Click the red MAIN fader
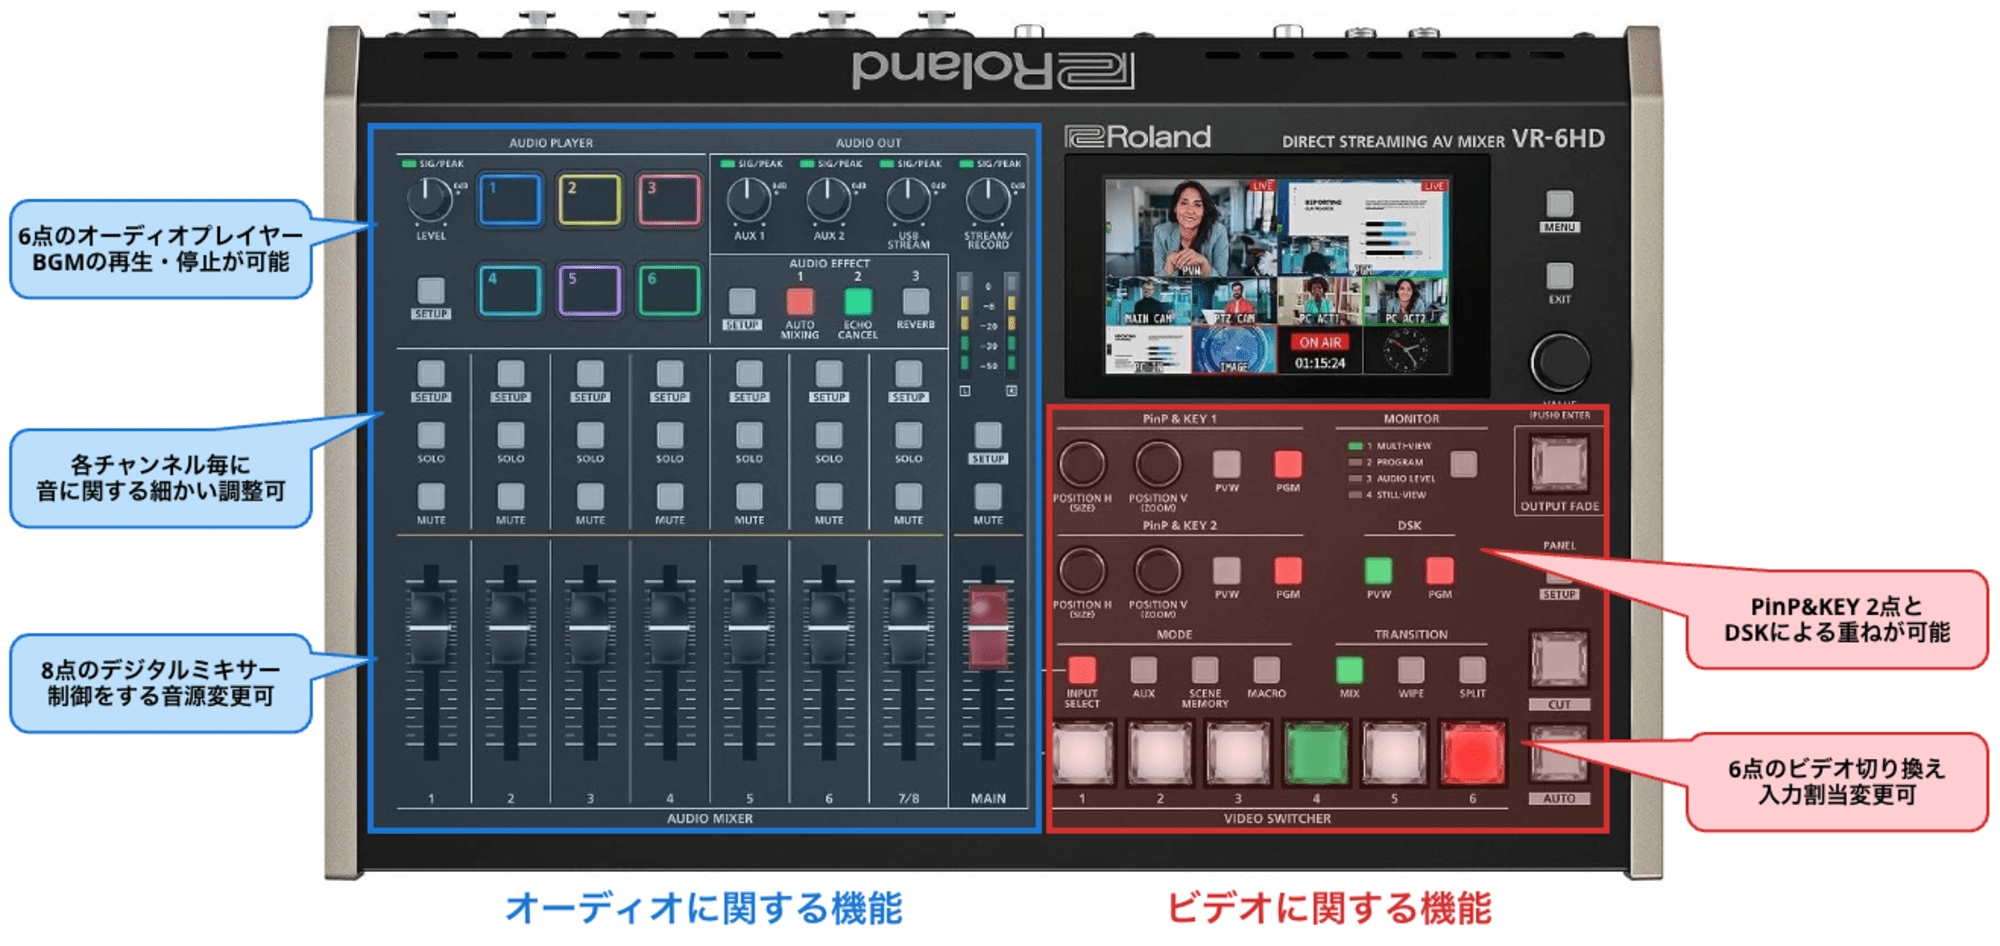The width and height of the screenshot is (2000, 946). click(988, 627)
